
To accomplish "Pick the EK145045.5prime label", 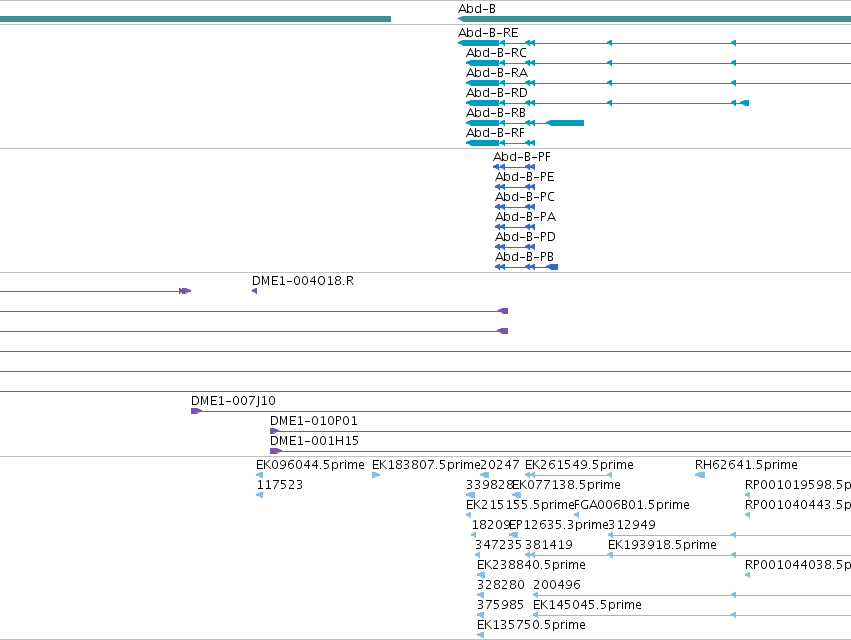I will click(x=587, y=606).
